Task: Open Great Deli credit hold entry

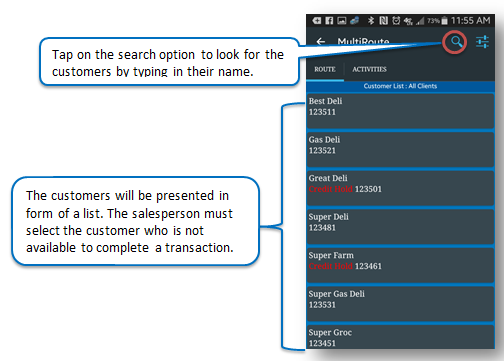Action: [x=400, y=188]
